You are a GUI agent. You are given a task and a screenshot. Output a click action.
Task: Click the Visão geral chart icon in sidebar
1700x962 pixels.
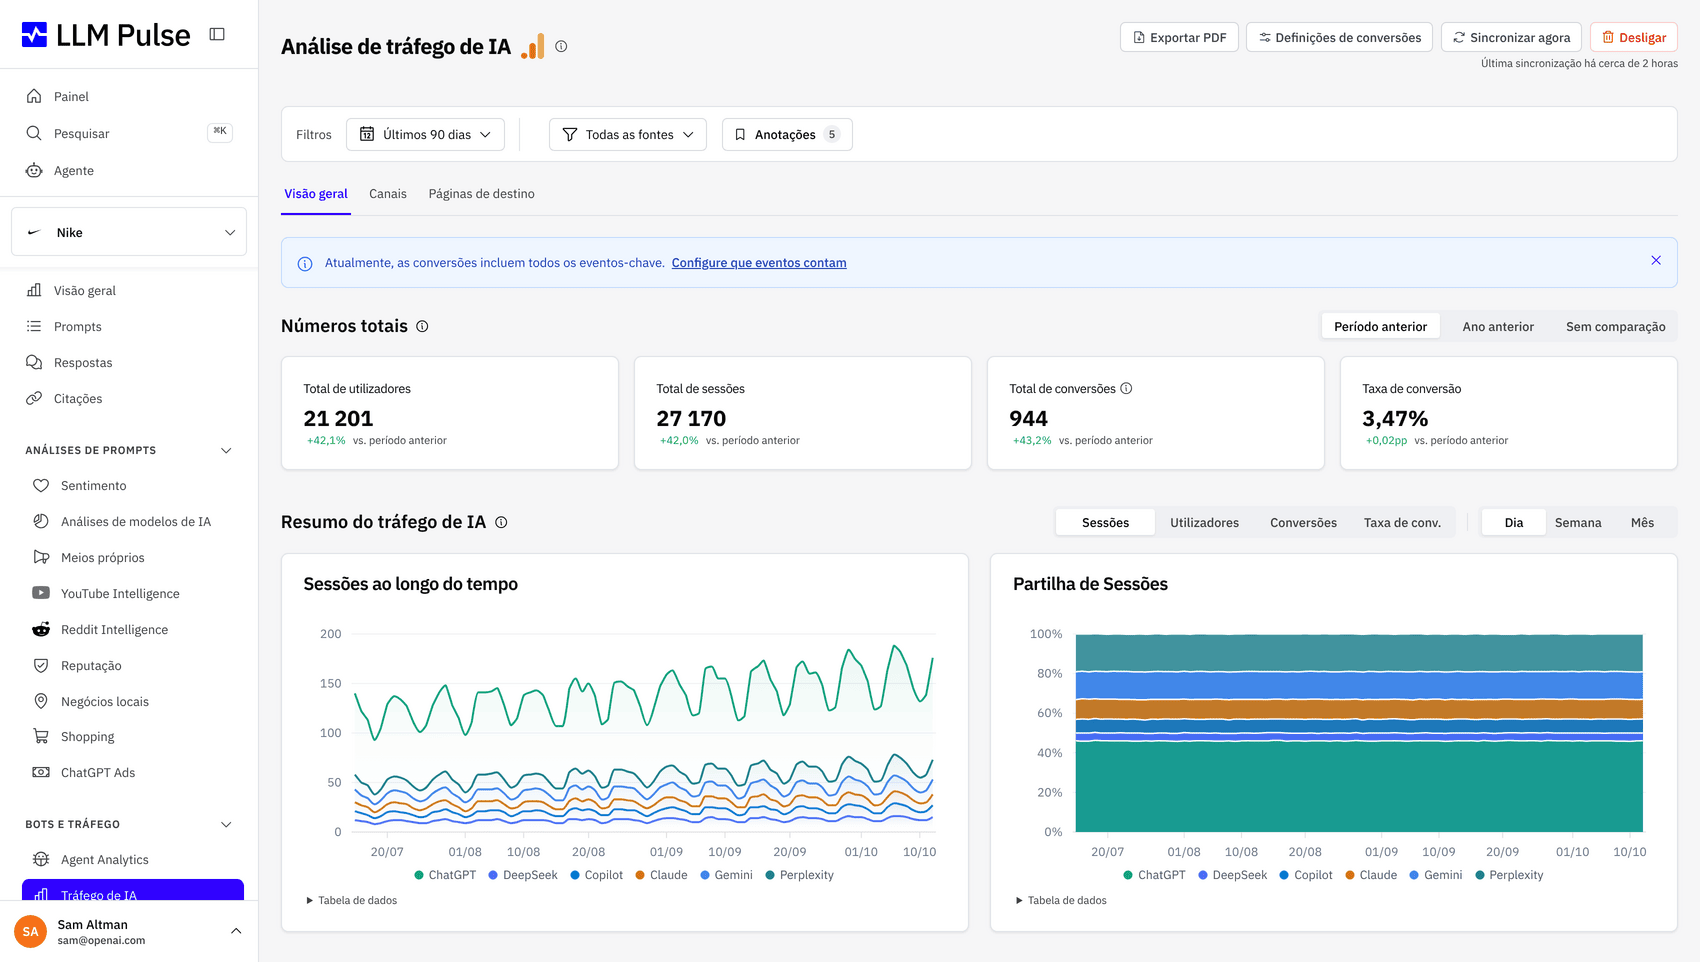point(34,290)
